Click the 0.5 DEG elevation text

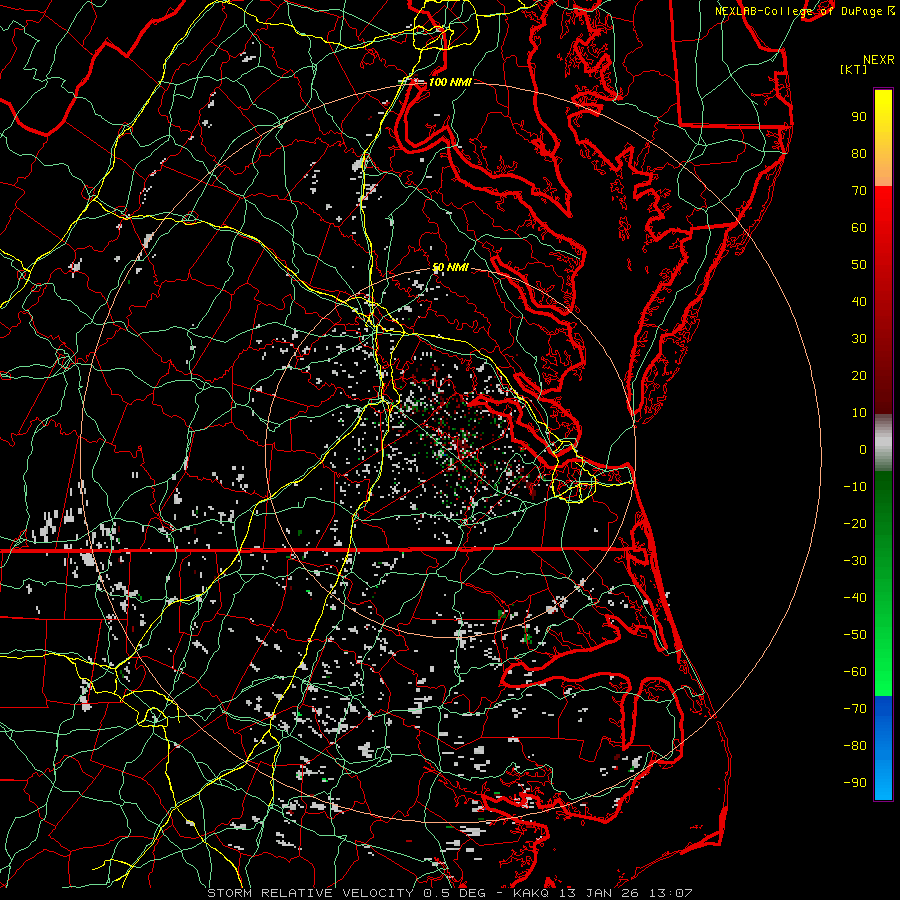point(454,893)
